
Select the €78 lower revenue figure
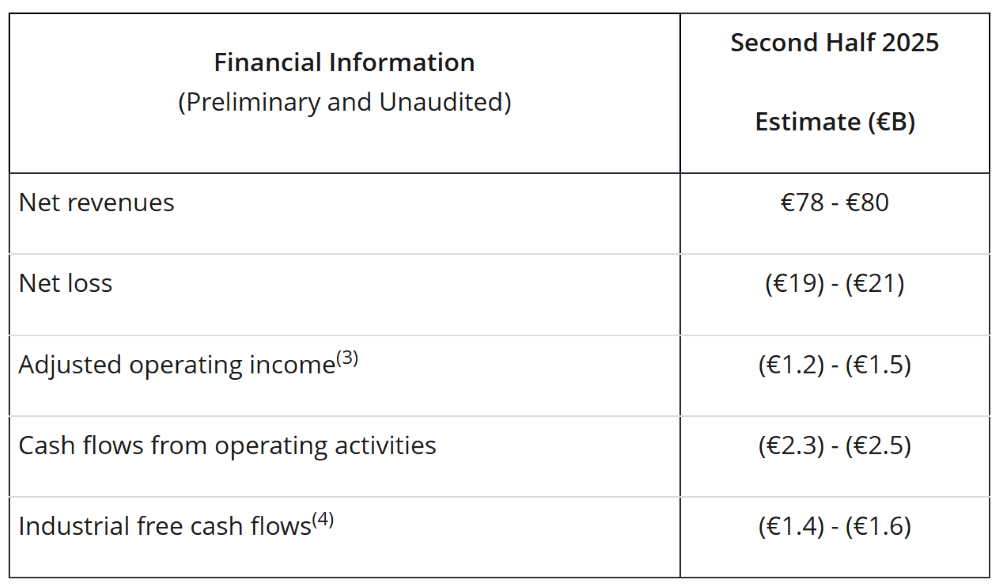(801, 203)
